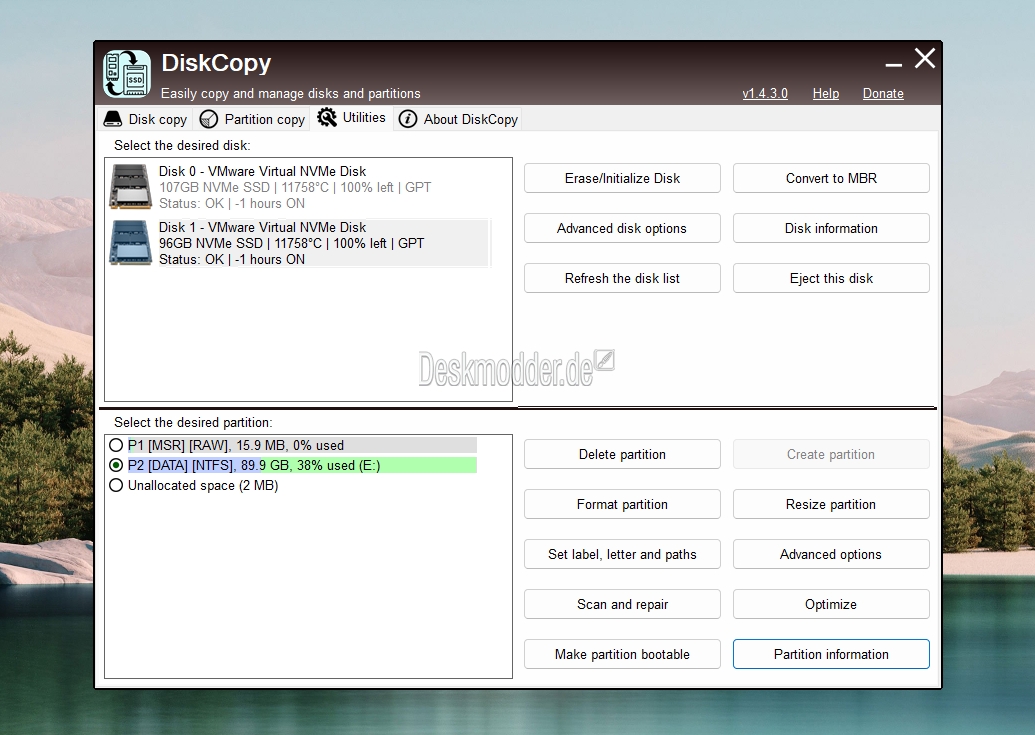This screenshot has width=1035, height=735.
Task: Select the P1 [MSR] [RAW] partition radio button
Action: tap(116, 445)
